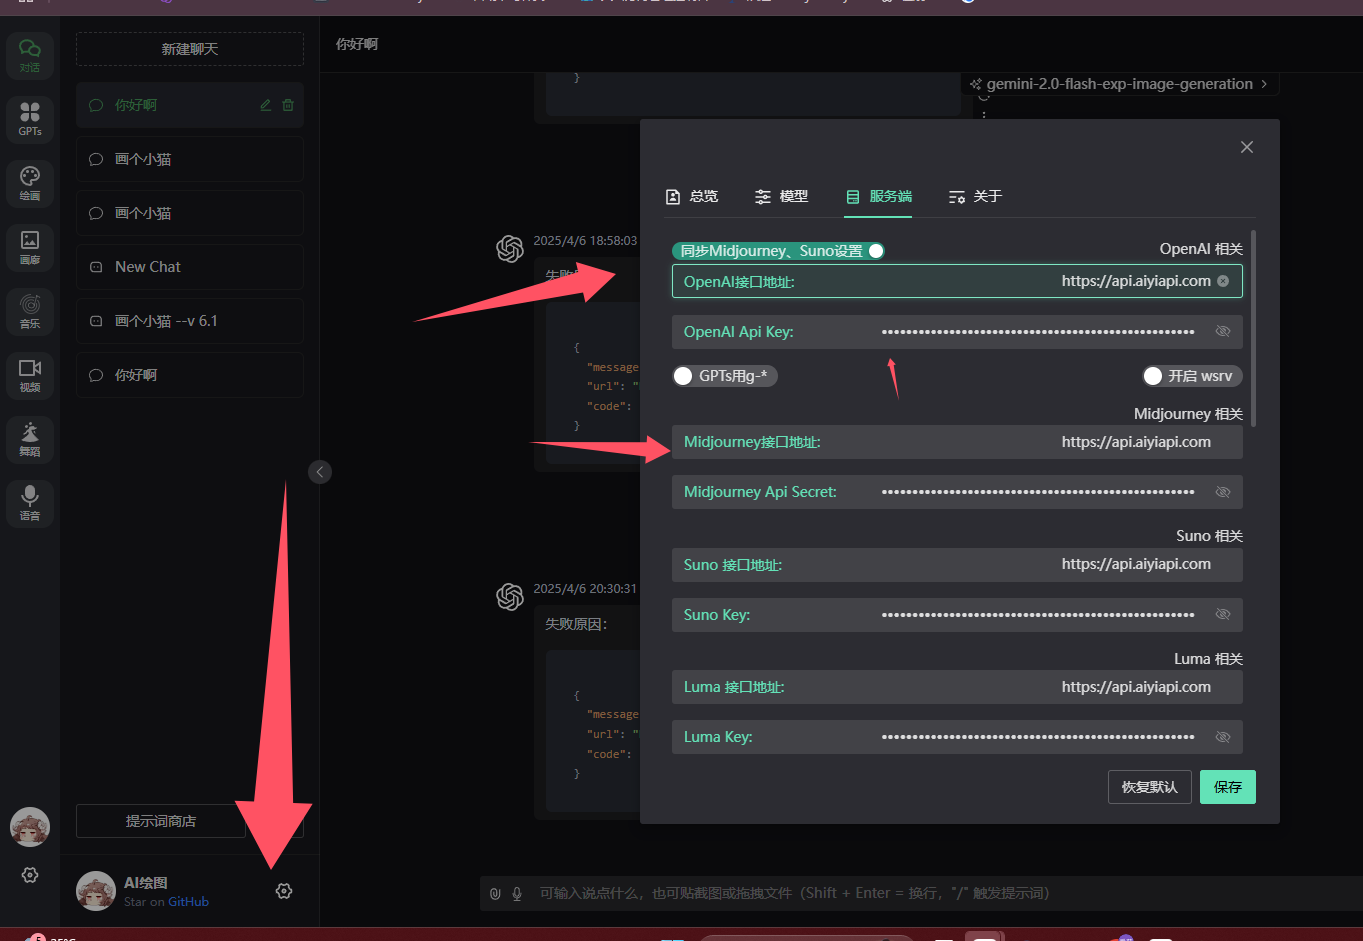Click the Suno 相关 section heading
This screenshot has width=1363, height=941.
click(x=1209, y=536)
